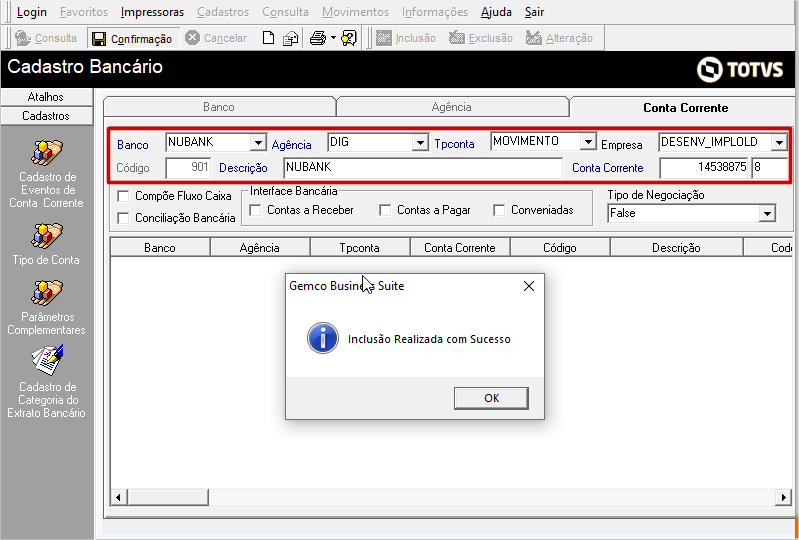
Task: Expand the Tpconta dropdown showing MOVIMENTO
Action: point(588,142)
